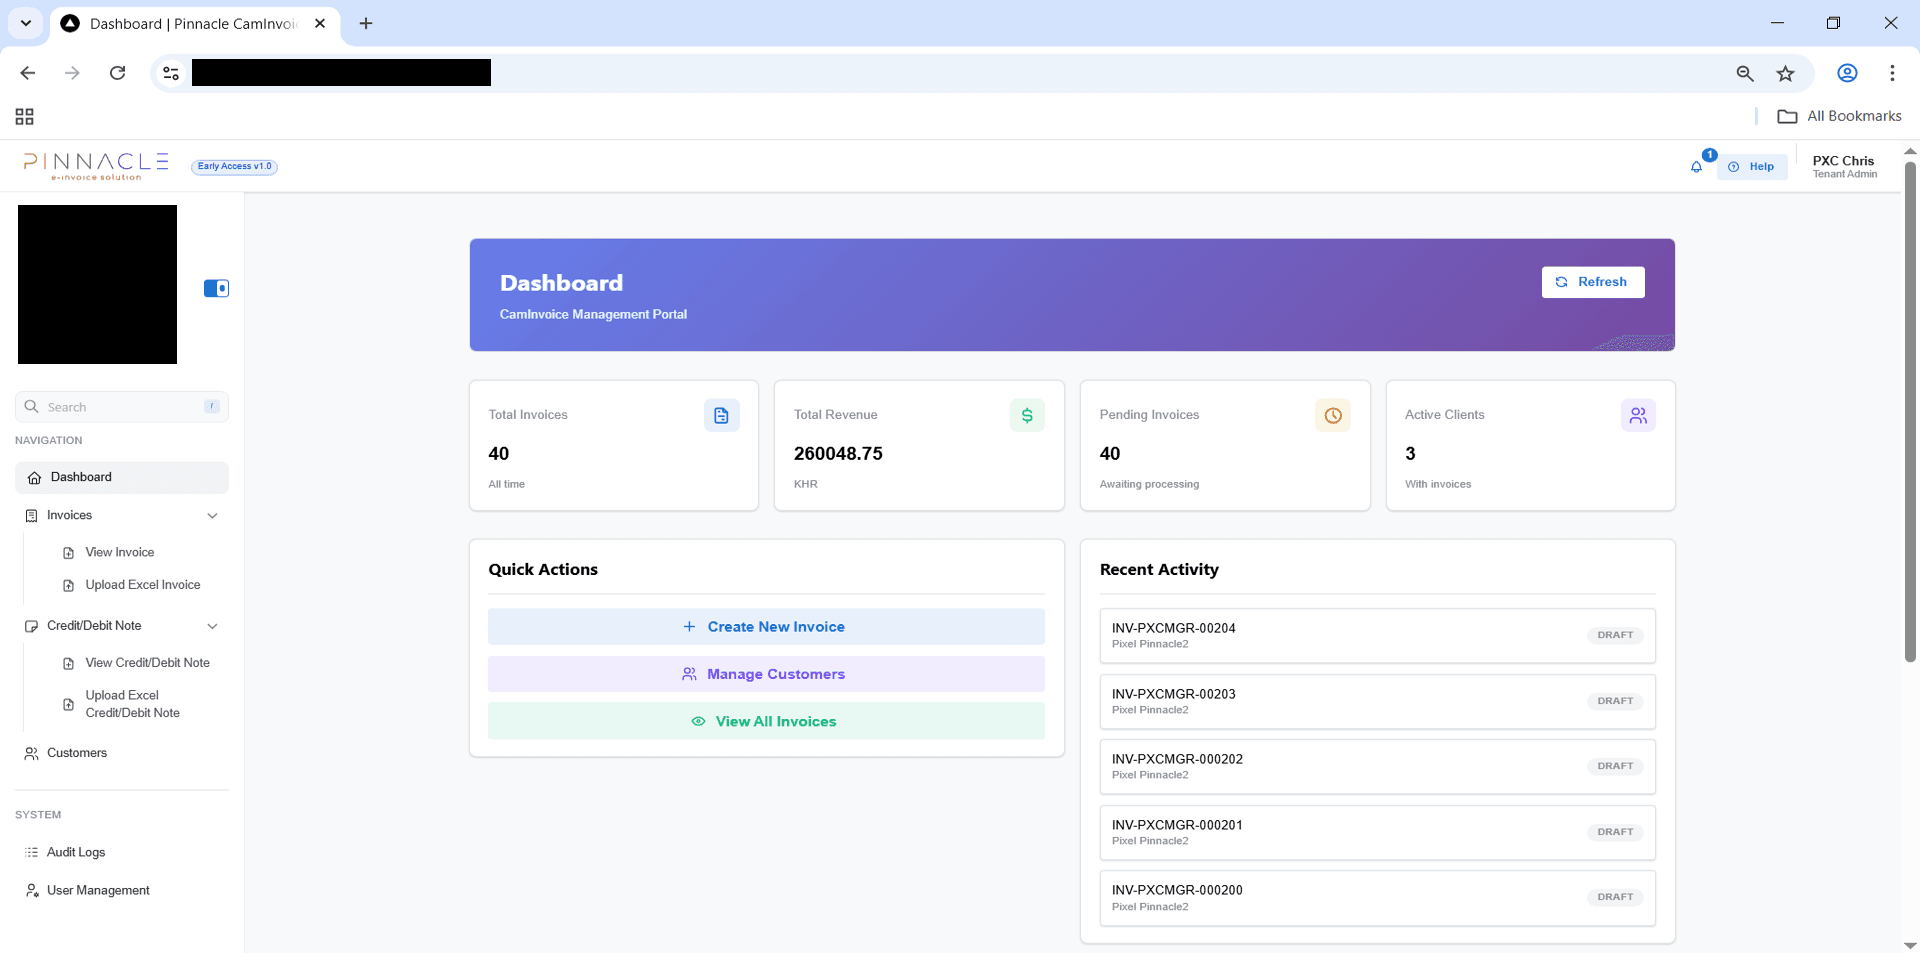This screenshot has height=953, width=1920.
Task: Click the Total Invoices document icon
Action: [721, 415]
